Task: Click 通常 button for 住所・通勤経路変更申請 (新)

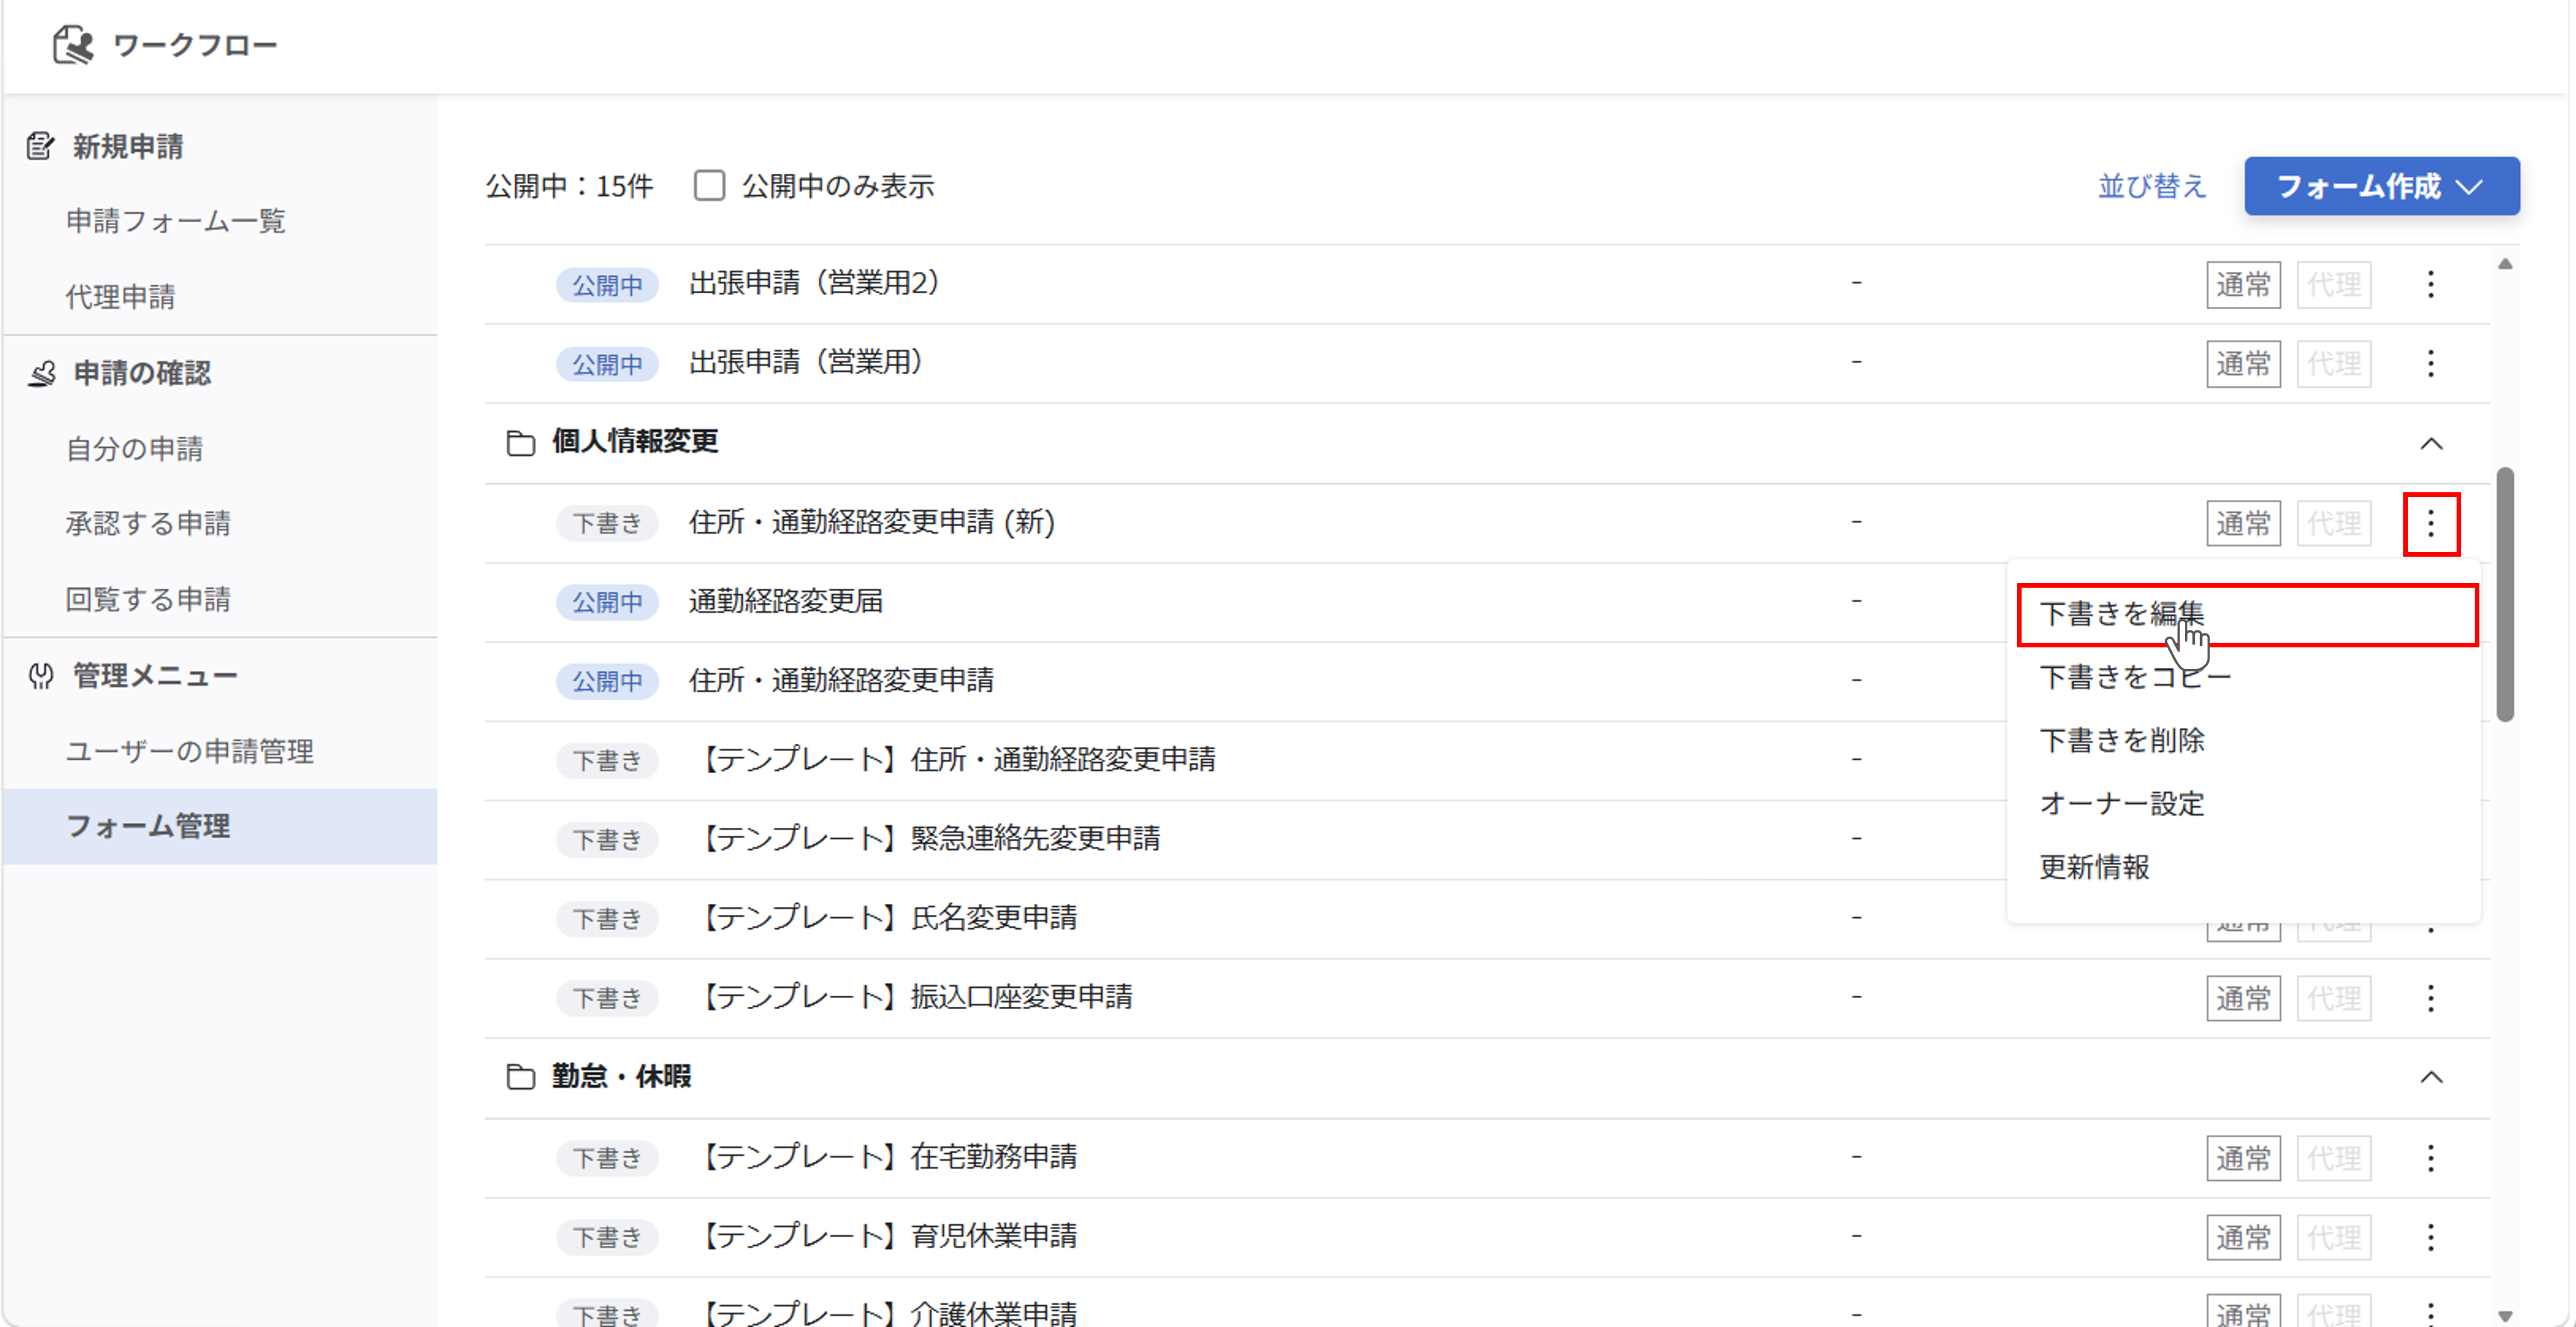Action: coord(2243,523)
